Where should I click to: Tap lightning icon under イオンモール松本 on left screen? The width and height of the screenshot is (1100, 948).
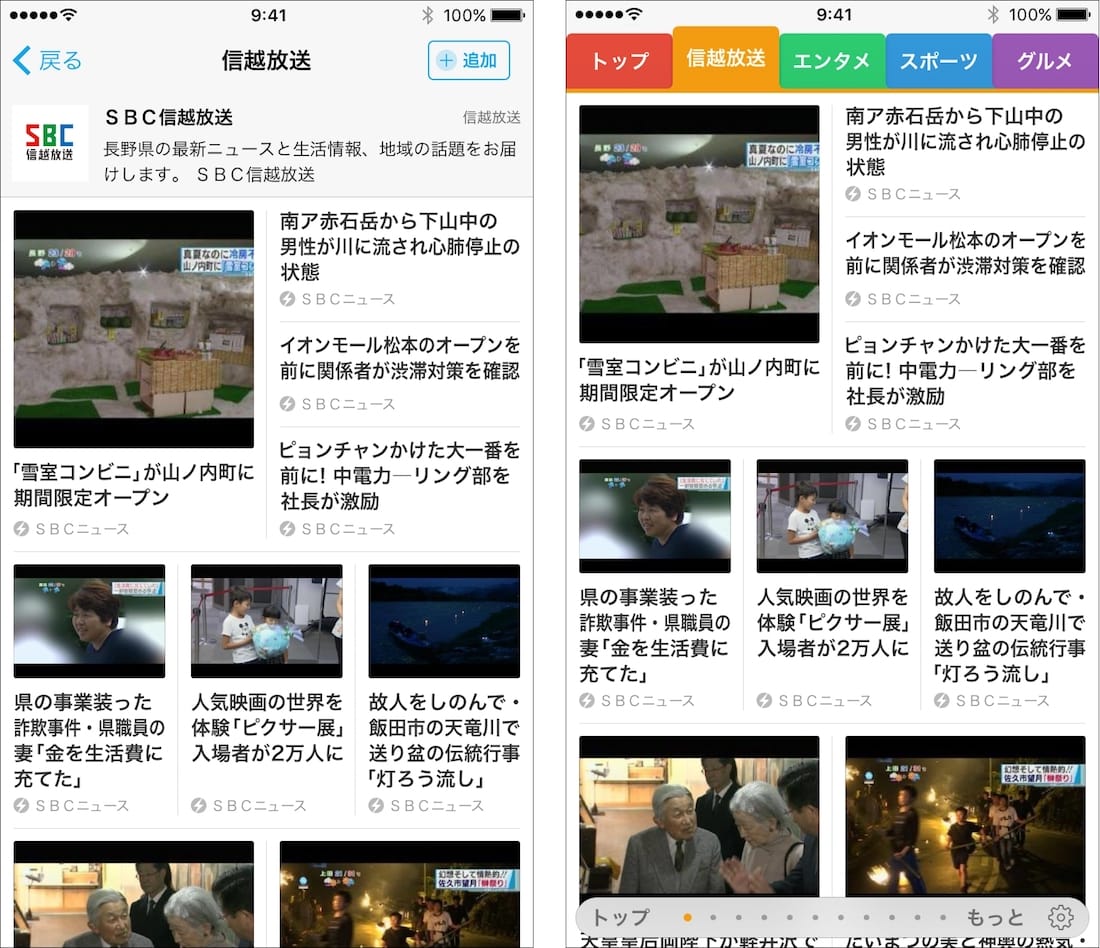tap(287, 403)
